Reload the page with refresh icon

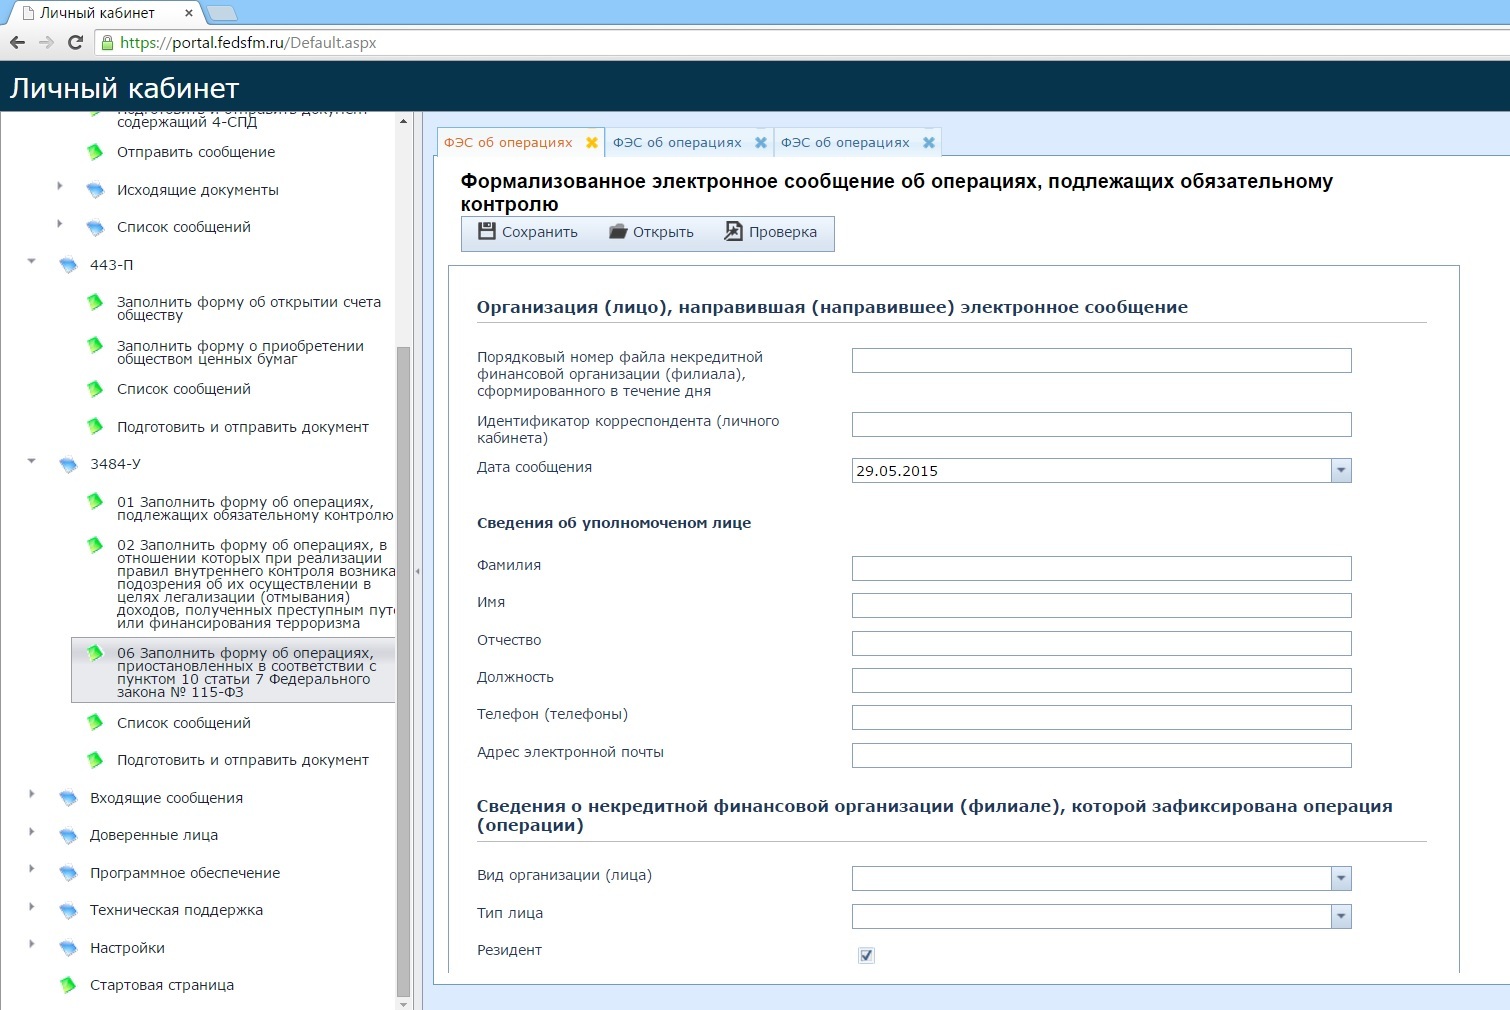pyautogui.click(x=75, y=42)
